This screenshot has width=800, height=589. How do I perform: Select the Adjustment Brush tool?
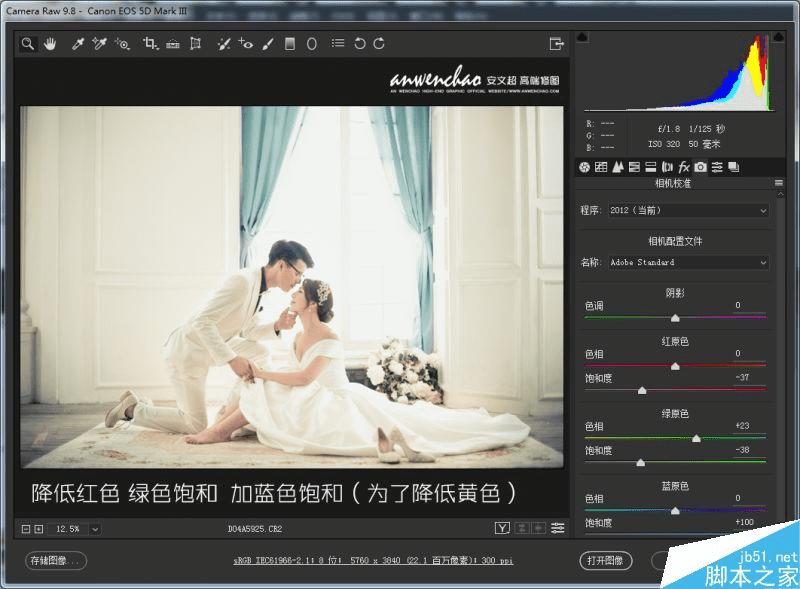[x=268, y=44]
